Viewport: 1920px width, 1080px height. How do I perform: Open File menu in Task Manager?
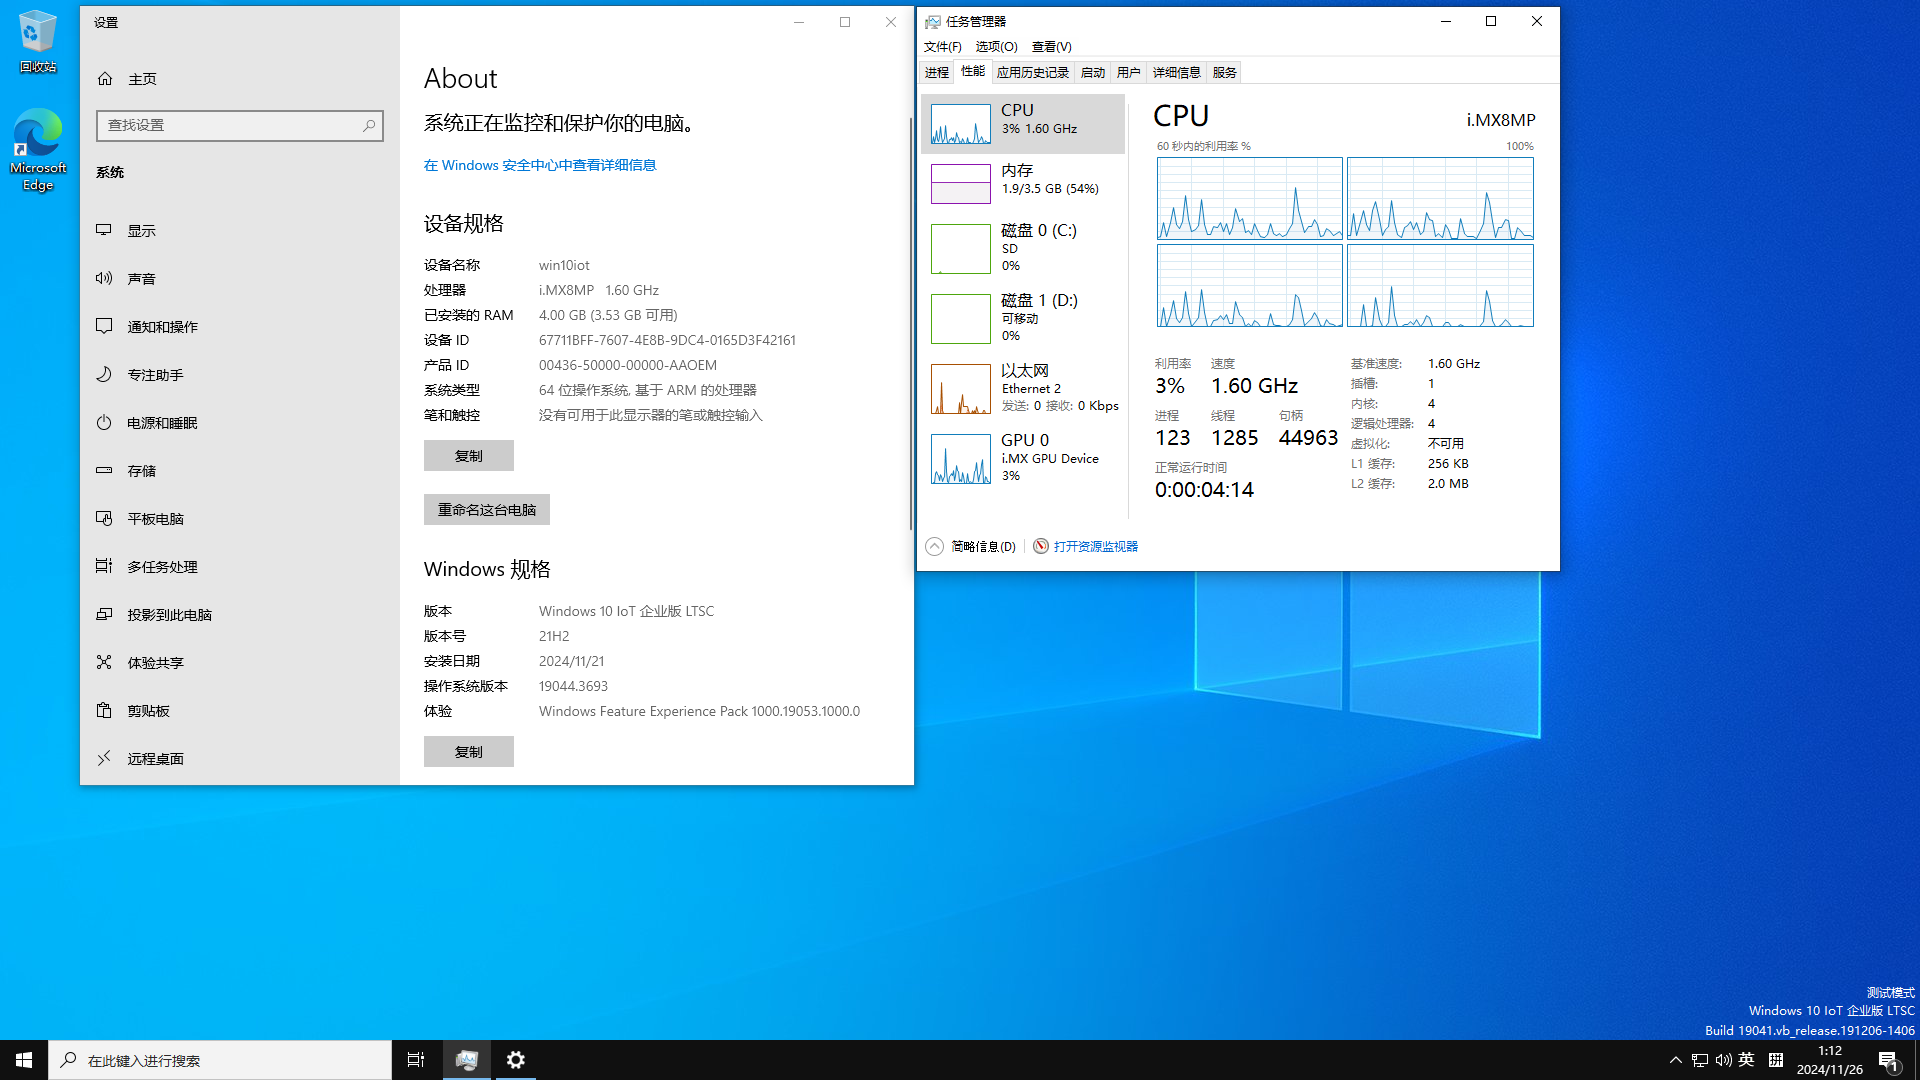pyautogui.click(x=943, y=47)
